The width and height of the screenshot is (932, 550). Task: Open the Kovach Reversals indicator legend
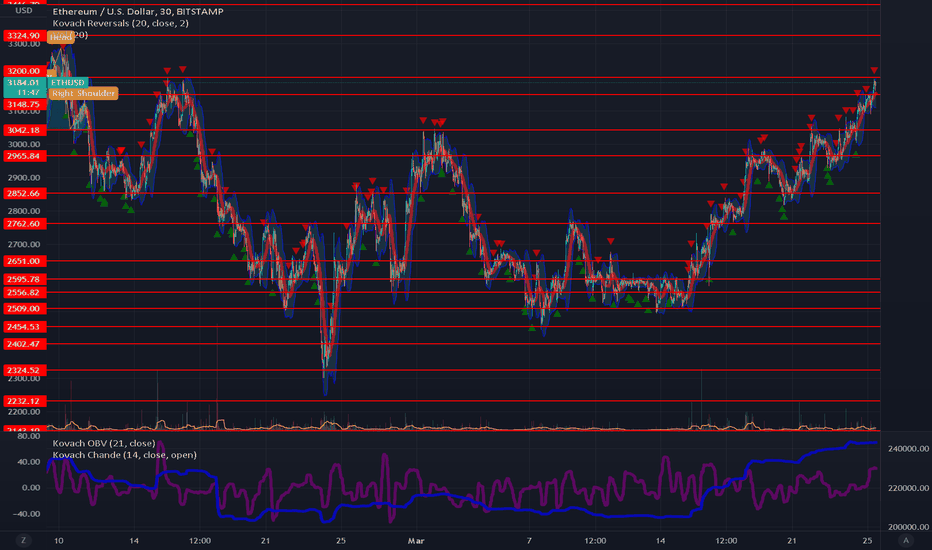tap(121, 23)
